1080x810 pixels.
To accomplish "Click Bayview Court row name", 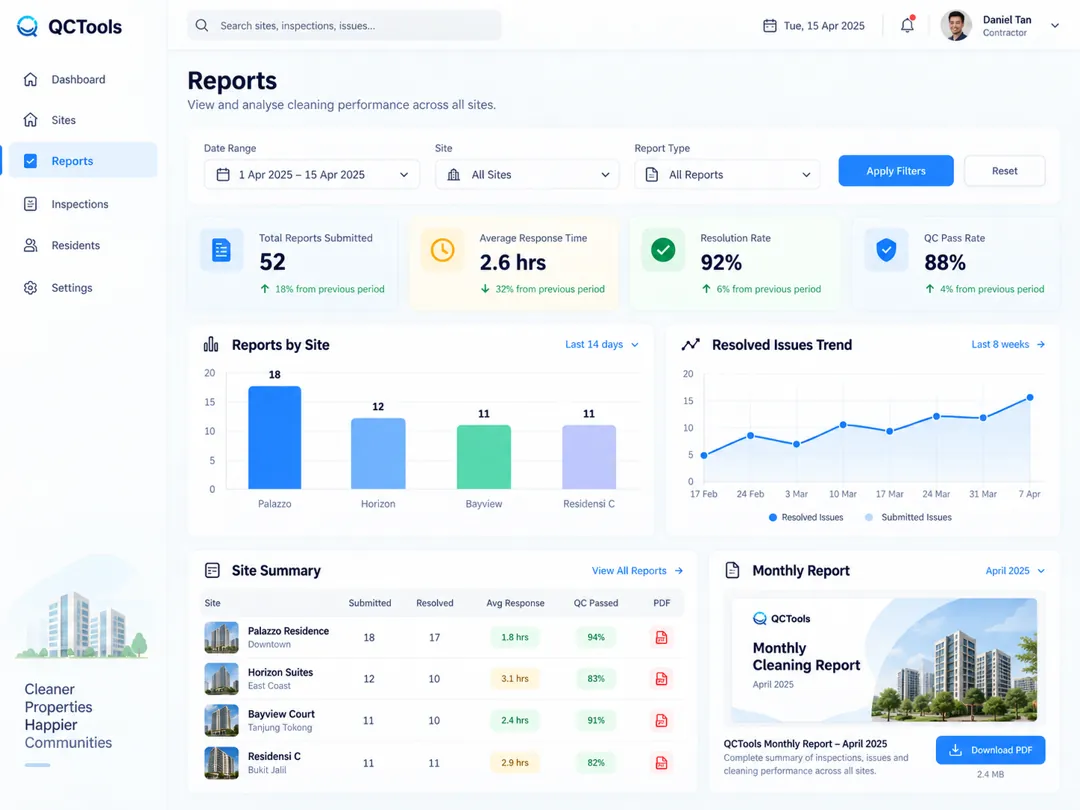I will coord(281,714).
